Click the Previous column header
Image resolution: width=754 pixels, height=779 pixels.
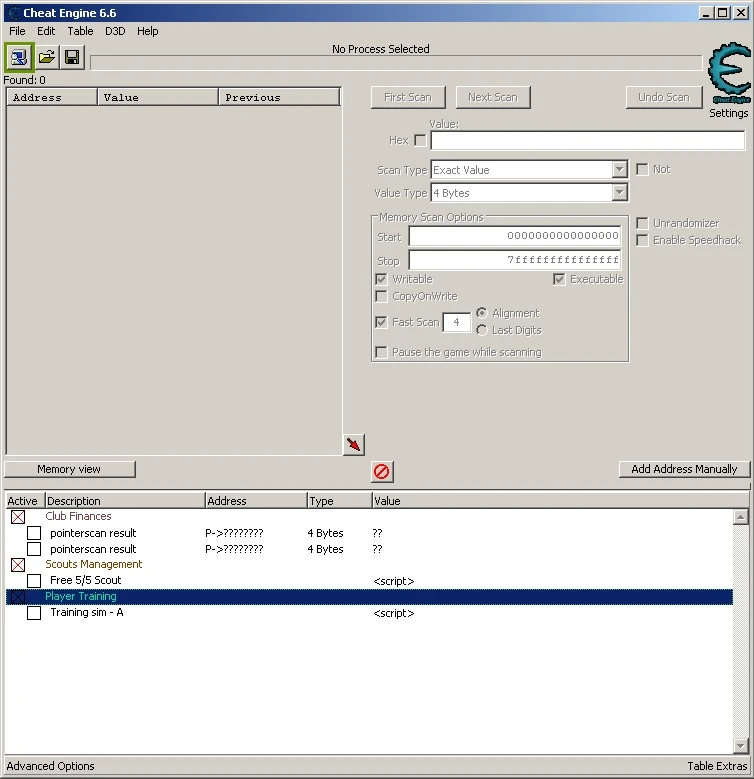pos(279,97)
